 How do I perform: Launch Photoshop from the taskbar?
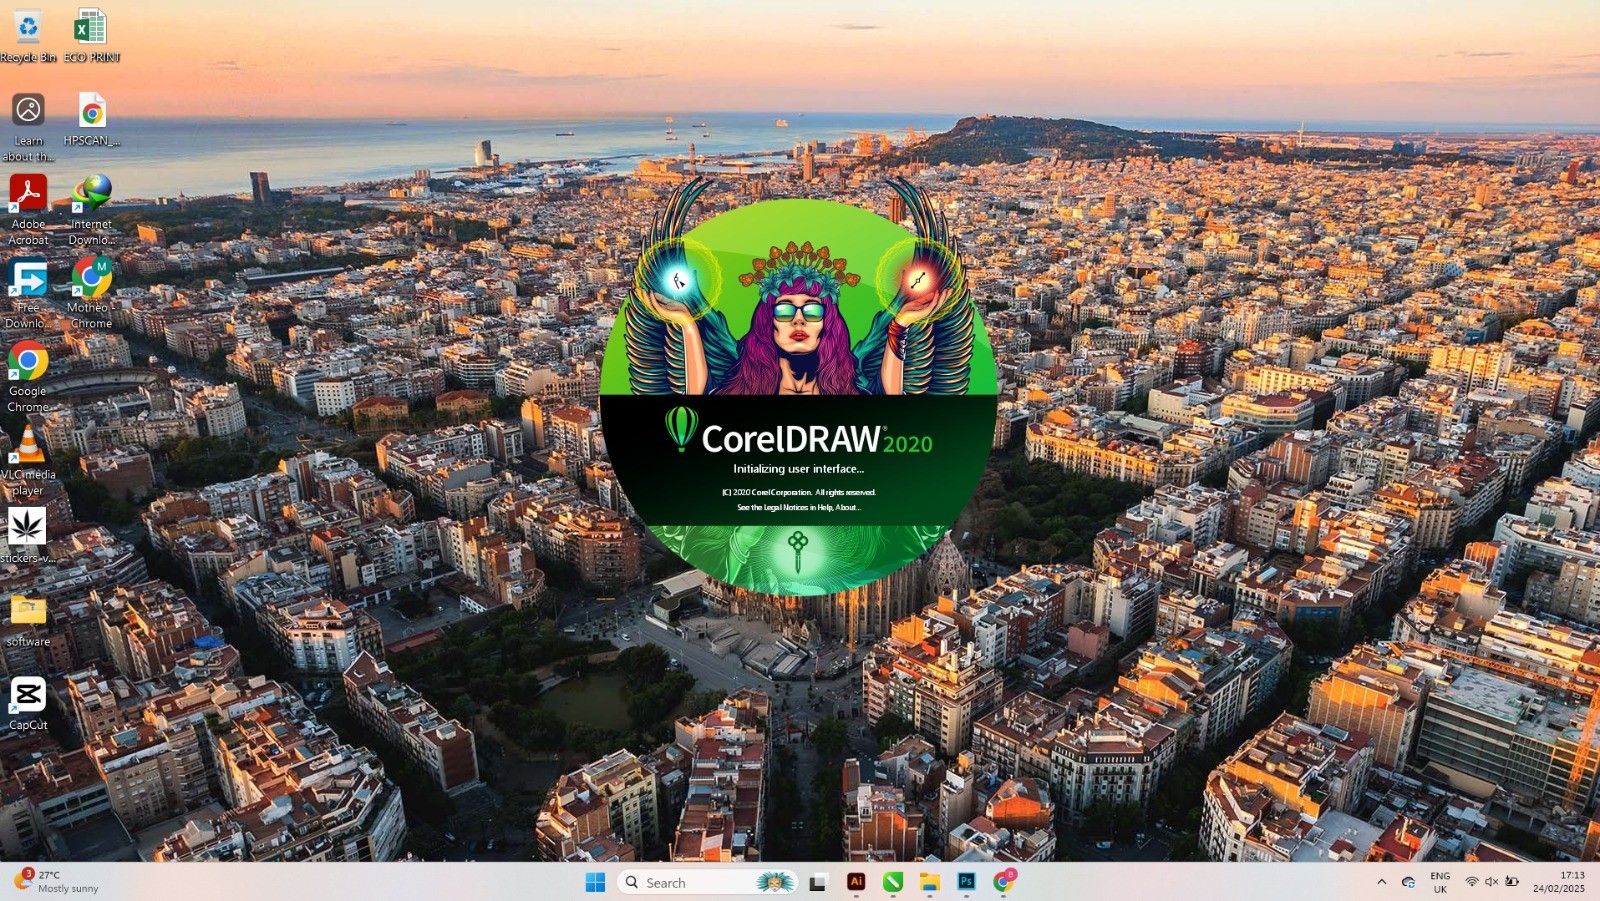[966, 883]
